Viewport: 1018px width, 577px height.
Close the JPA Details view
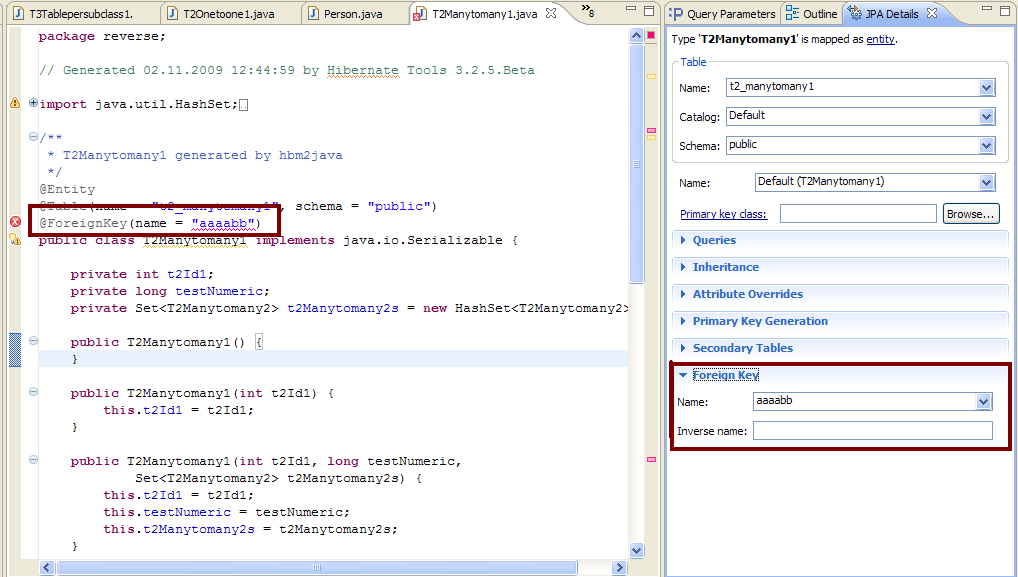click(932, 13)
